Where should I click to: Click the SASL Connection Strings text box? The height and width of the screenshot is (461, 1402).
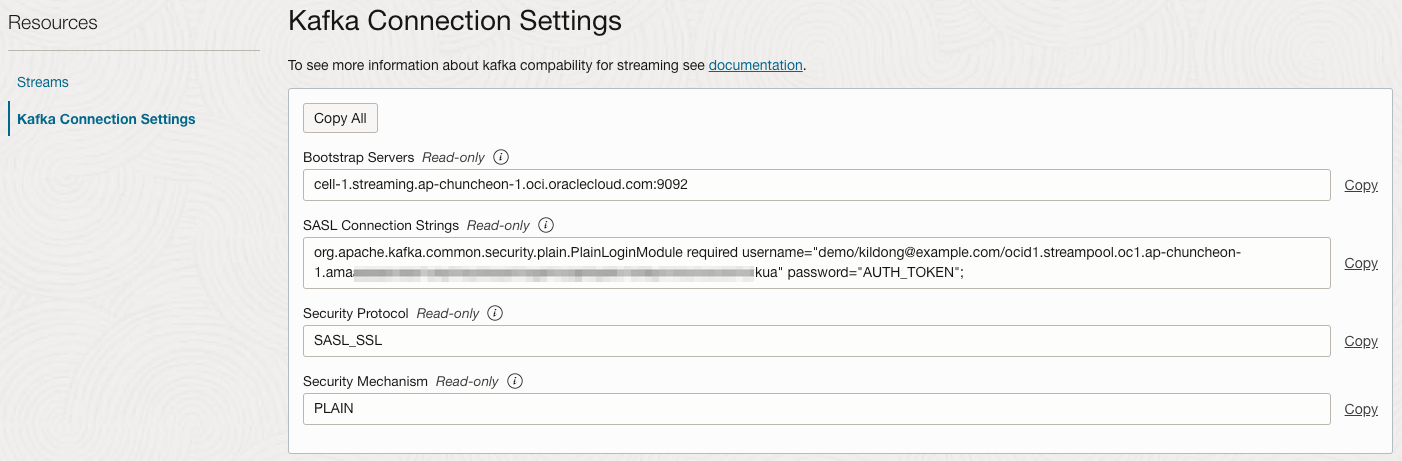pos(815,263)
